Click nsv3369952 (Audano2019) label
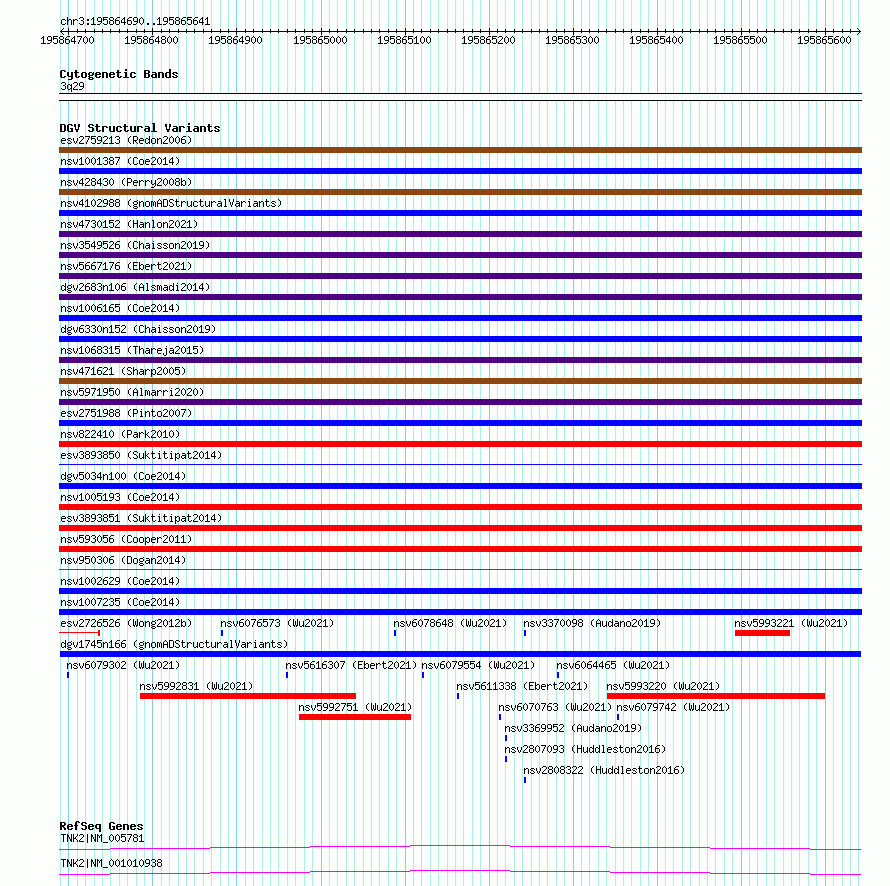The height and width of the screenshot is (886, 890). pyautogui.click(x=573, y=728)
